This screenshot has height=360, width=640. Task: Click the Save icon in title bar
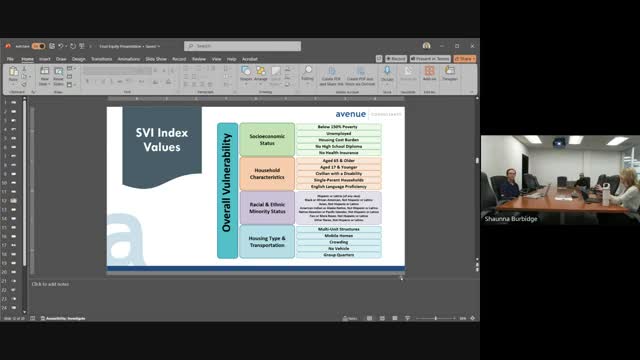[x=52, y=46]
